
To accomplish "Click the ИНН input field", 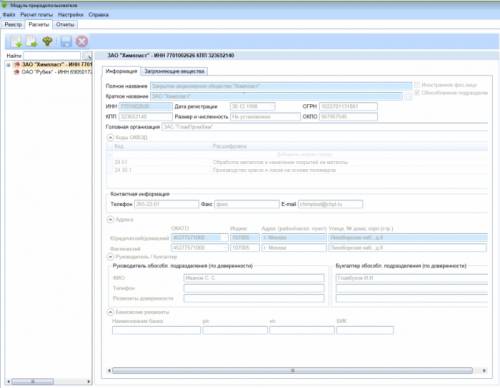I will tap(146, 106).
